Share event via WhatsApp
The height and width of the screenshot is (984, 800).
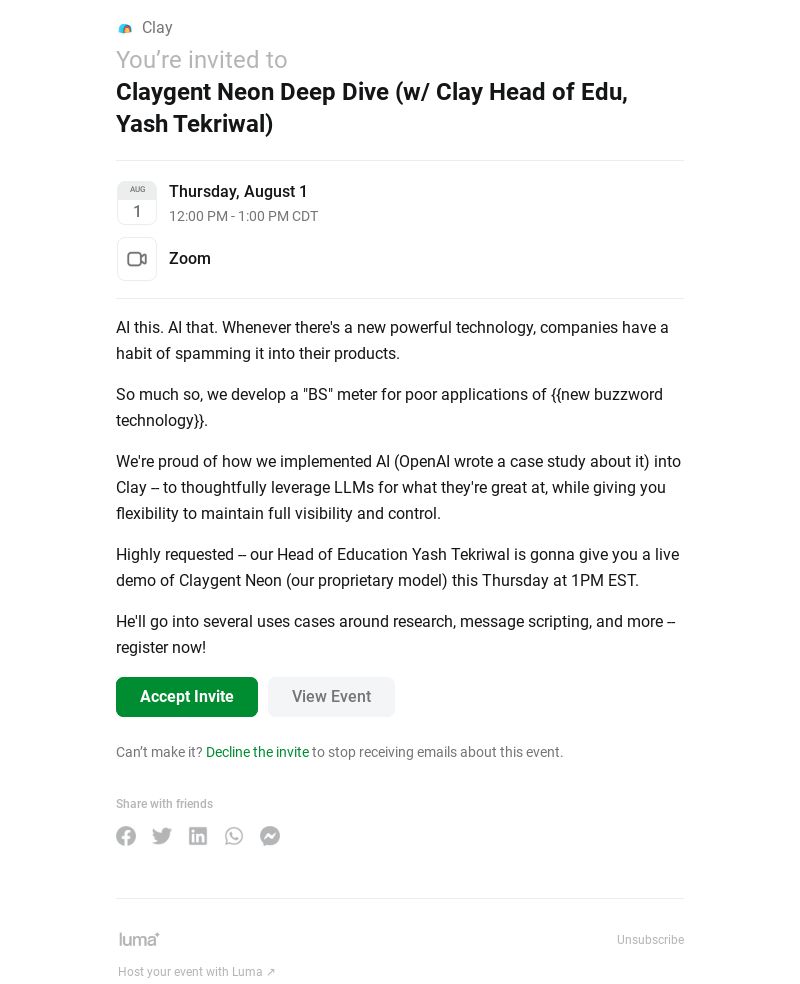pyautogui.click(x=234, y=836)
